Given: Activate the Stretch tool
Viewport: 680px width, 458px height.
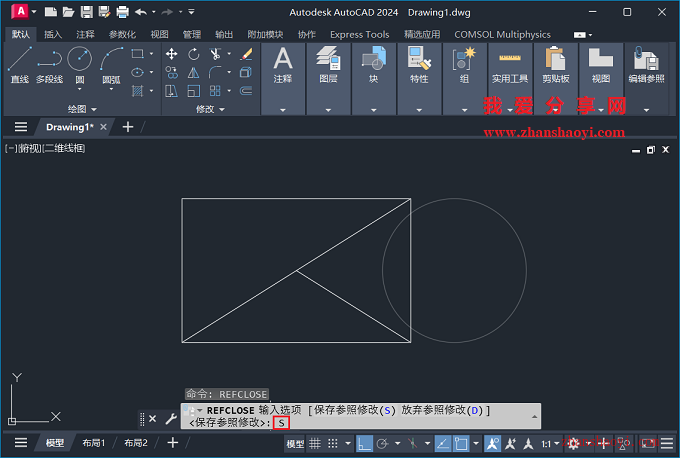Looking at the screenshot, I should [x=172, y=91].
